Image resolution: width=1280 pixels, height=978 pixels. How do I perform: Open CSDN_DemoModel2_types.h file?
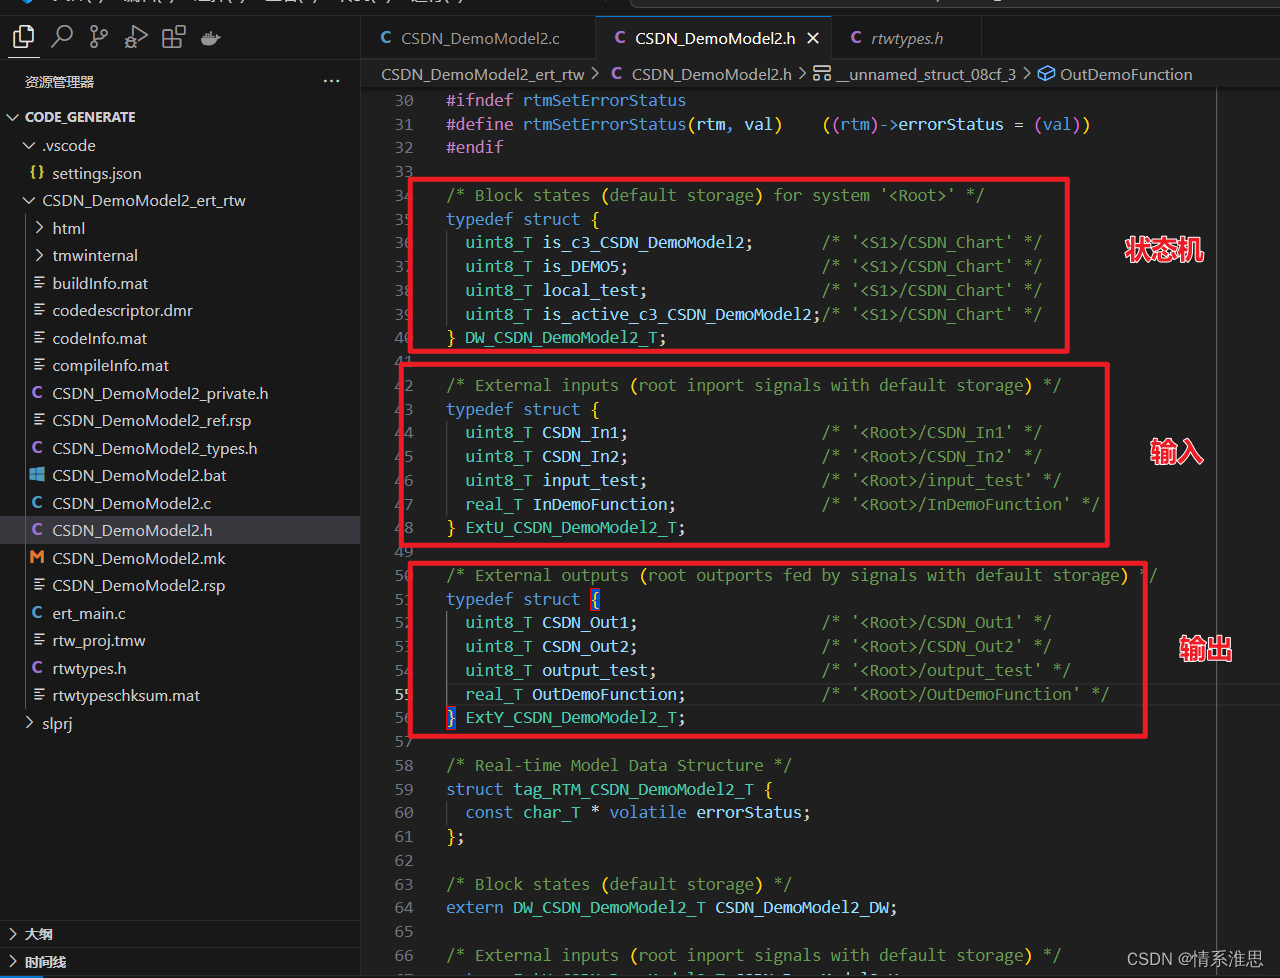pos(180,448)
